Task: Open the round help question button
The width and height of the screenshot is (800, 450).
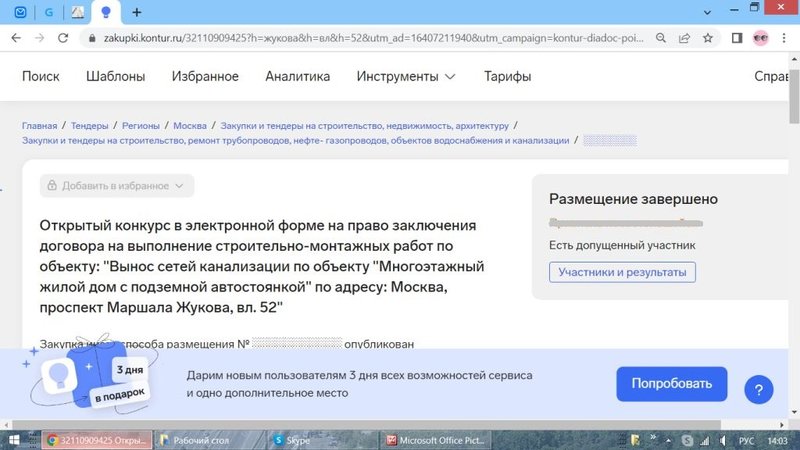Action: coord(759,390)
